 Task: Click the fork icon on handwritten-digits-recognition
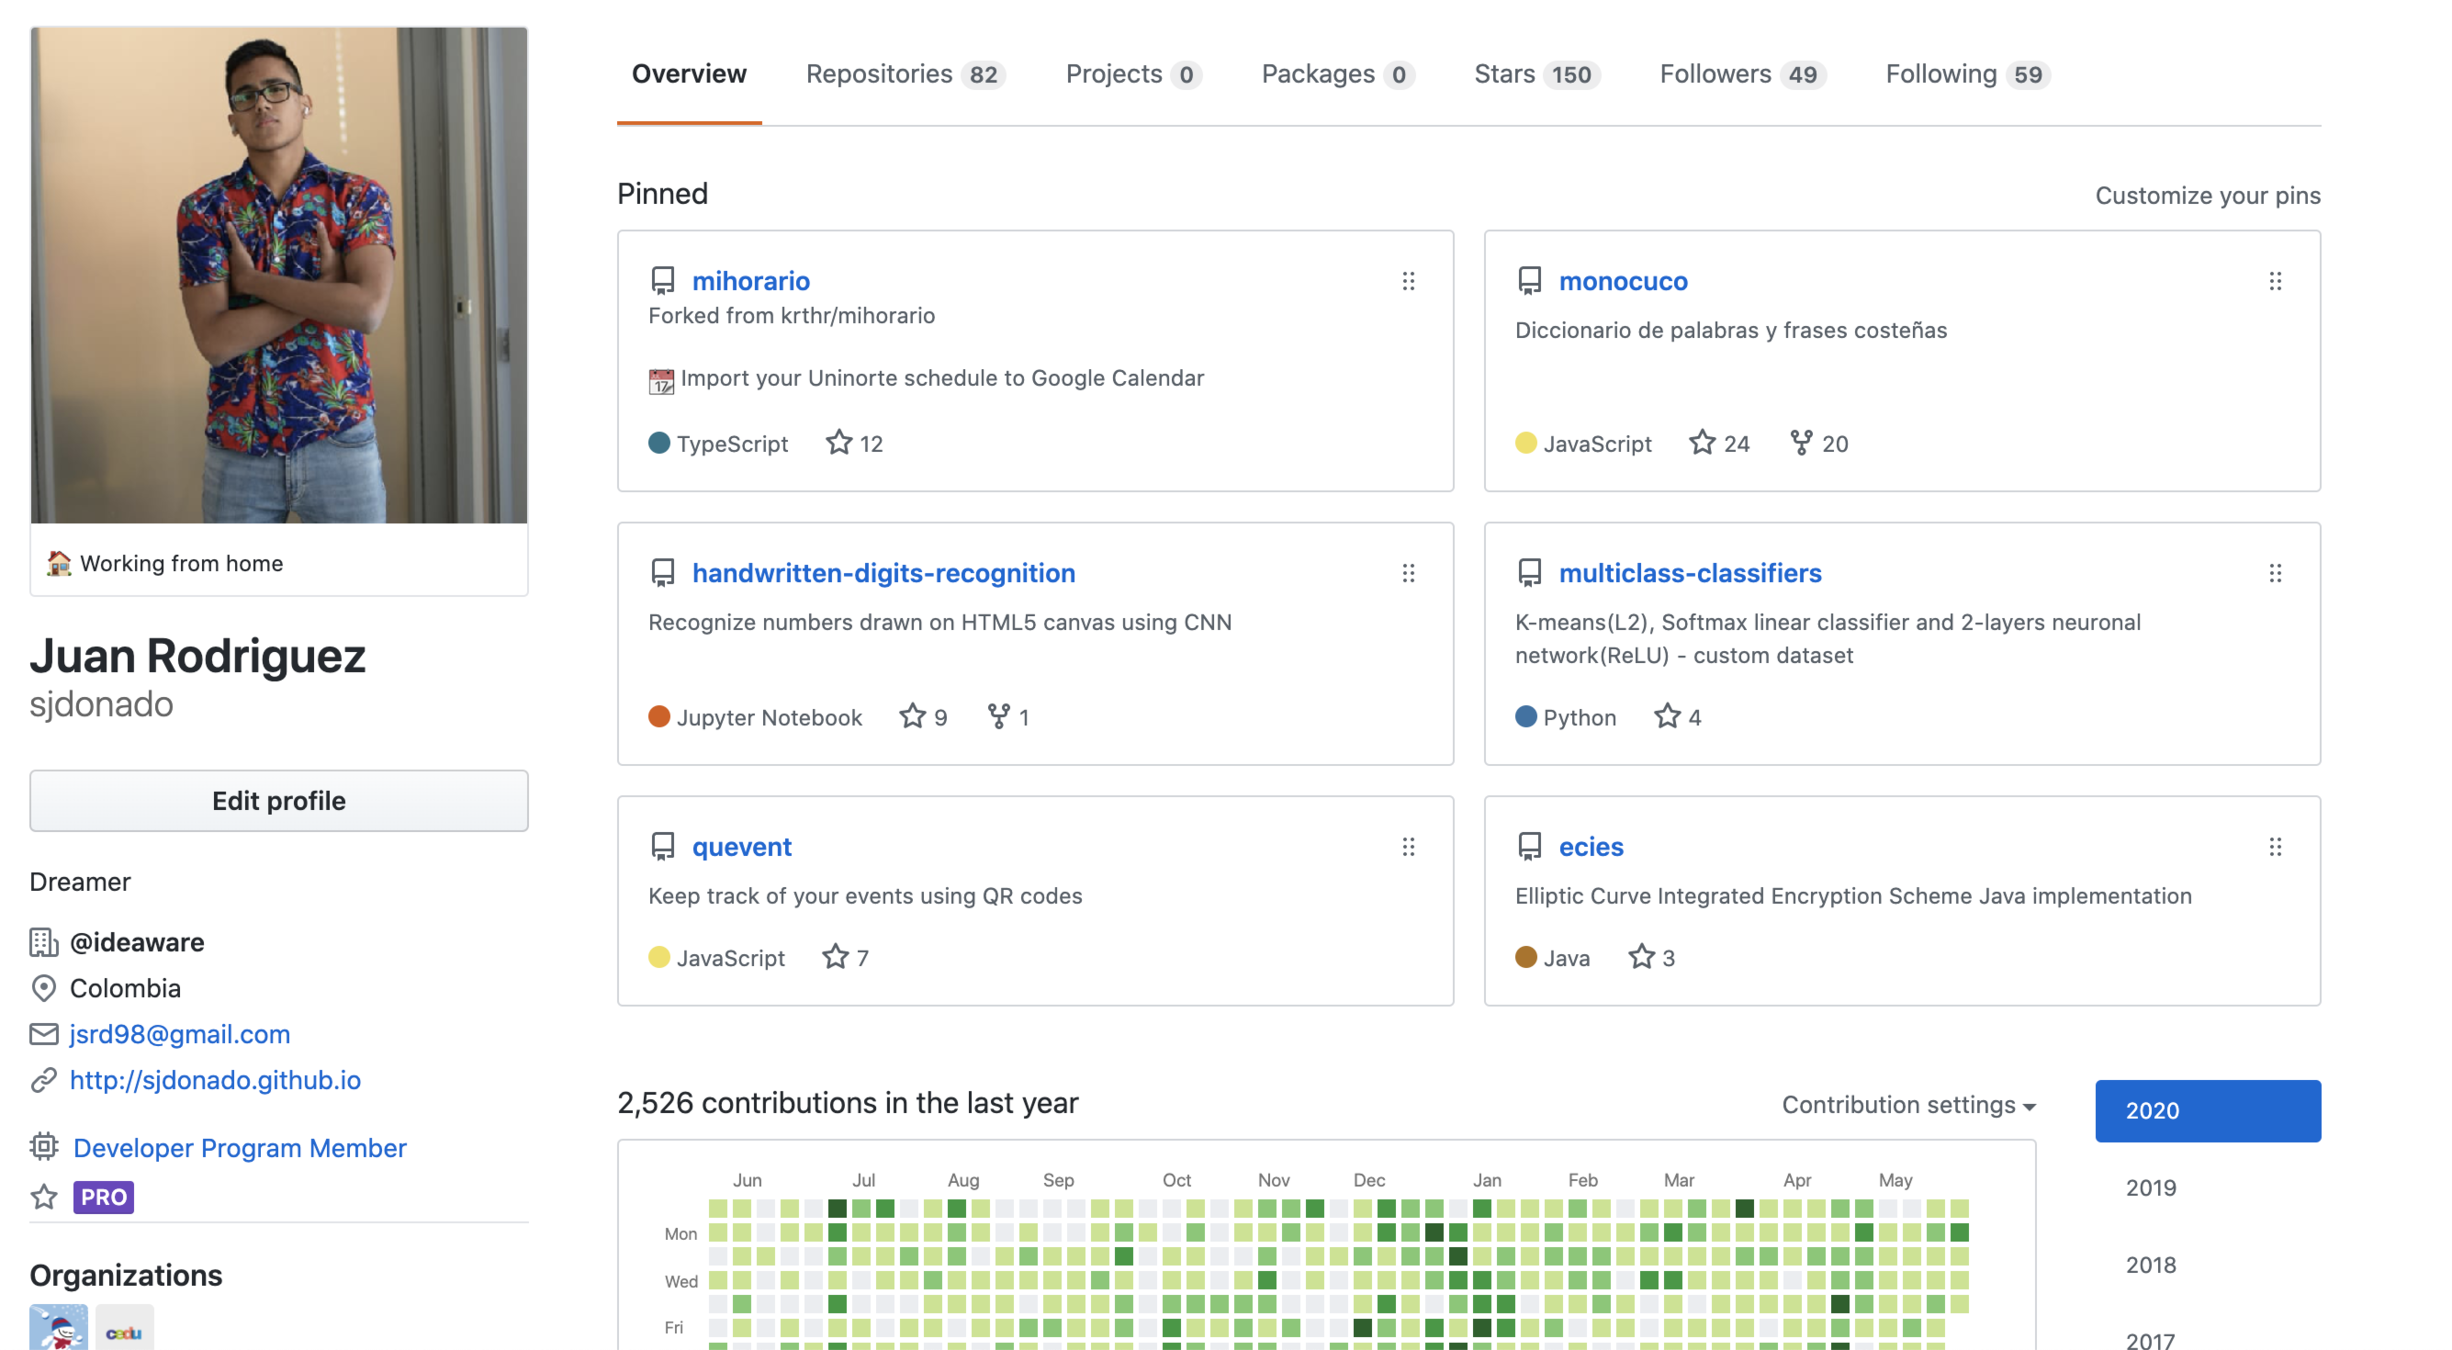998,716
